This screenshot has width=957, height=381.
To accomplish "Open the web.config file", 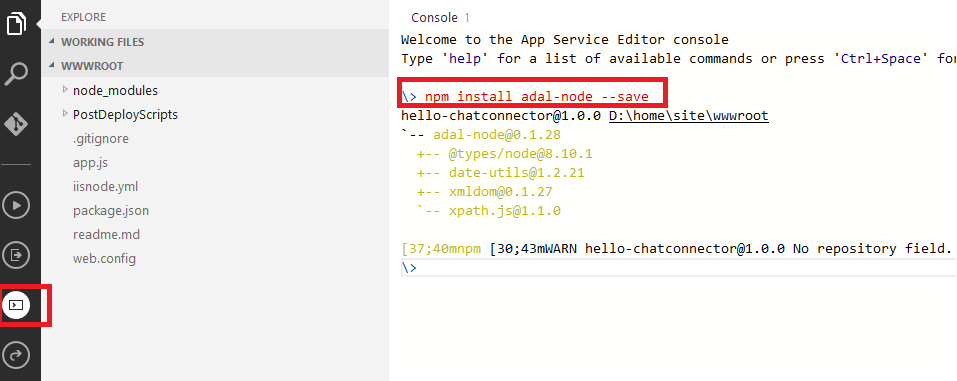I will 104,258.
